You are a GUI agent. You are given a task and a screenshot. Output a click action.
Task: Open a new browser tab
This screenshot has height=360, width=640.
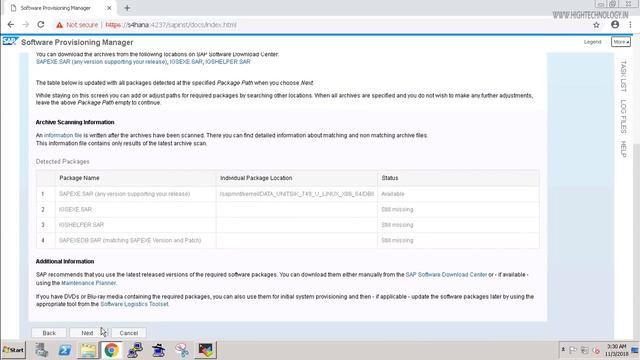point(127,8)
